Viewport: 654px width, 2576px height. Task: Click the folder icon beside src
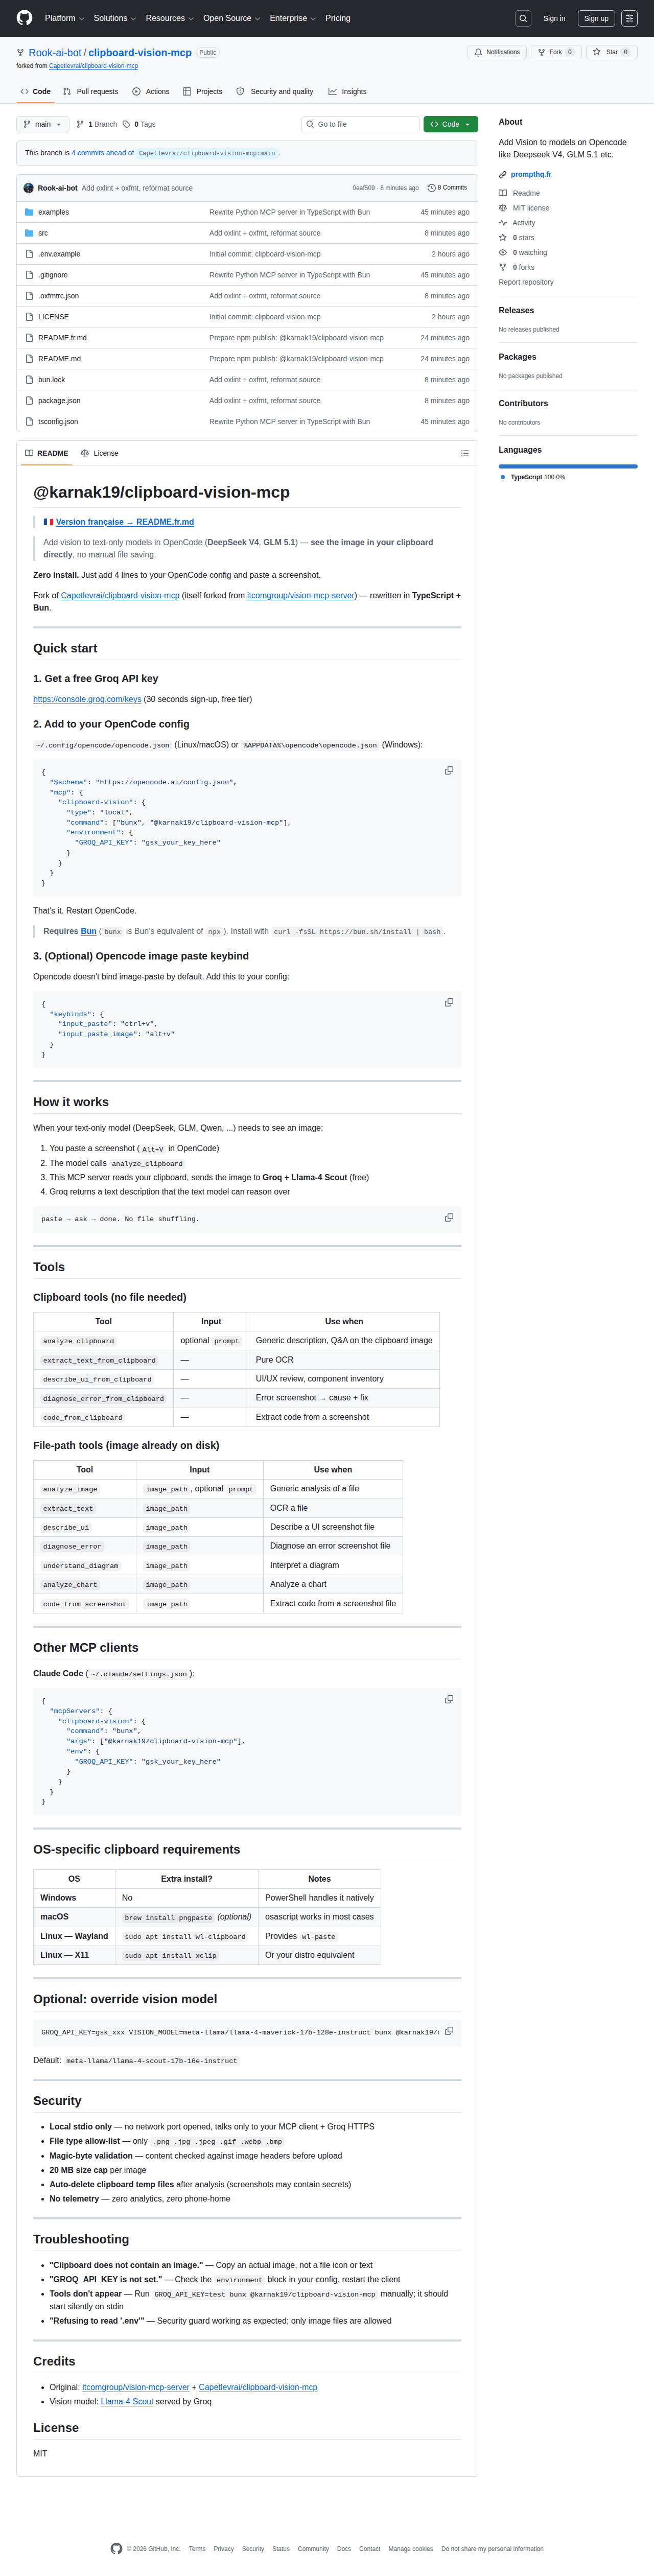tap(29, 233)
